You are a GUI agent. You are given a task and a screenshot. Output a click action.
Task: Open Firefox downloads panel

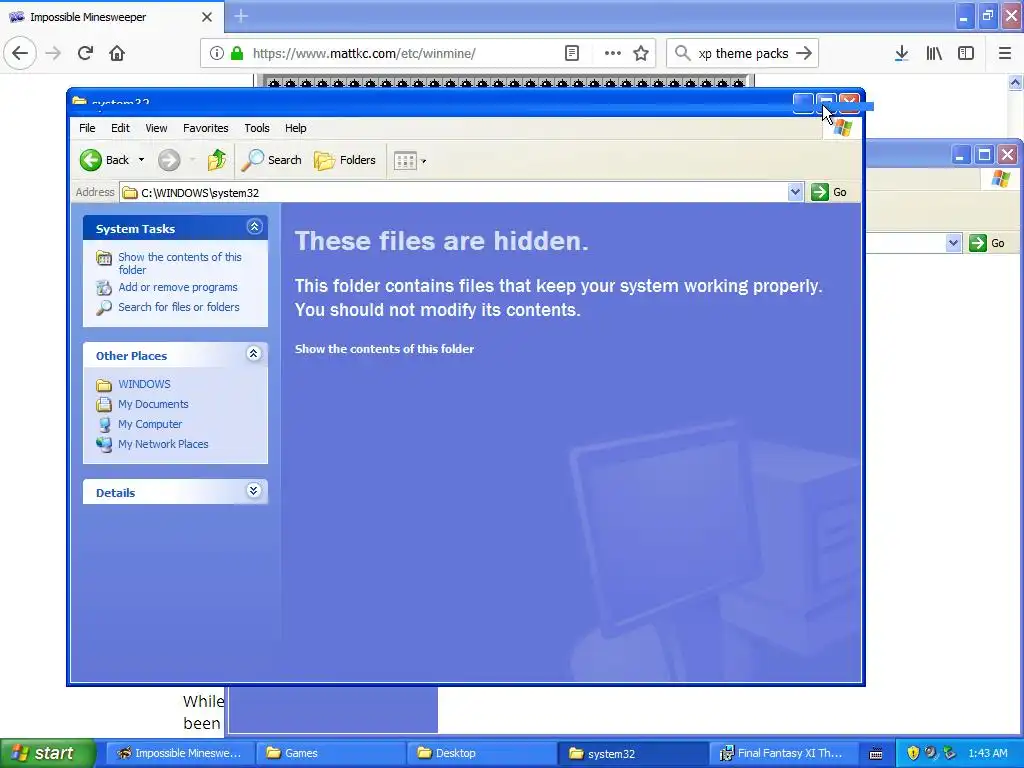tap(902, 53)
